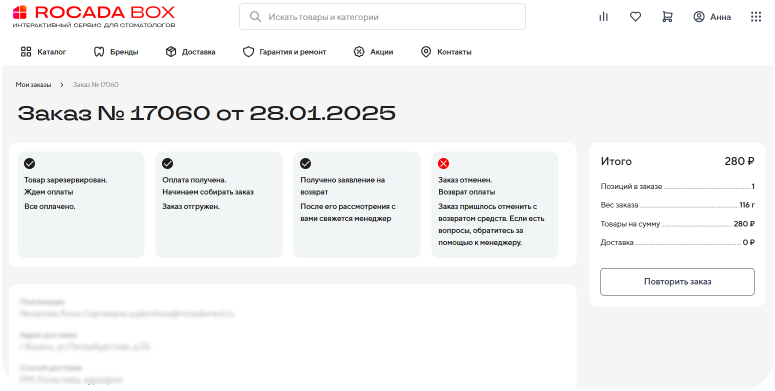The width and height of the screenshot is (775, 391).
Task: Click the tooth icon next to Бренды
Action: coord(99,51)
